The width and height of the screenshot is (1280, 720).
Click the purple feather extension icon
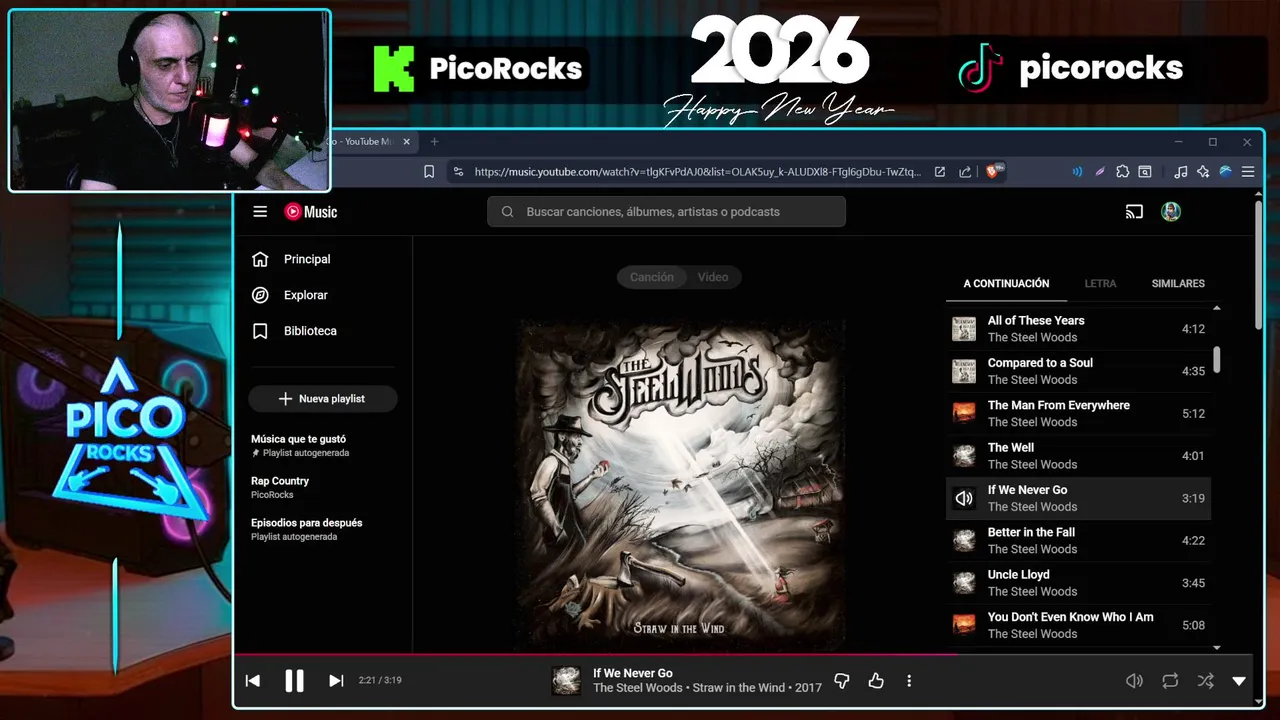pyautogui.click(x=1100, y=172)
